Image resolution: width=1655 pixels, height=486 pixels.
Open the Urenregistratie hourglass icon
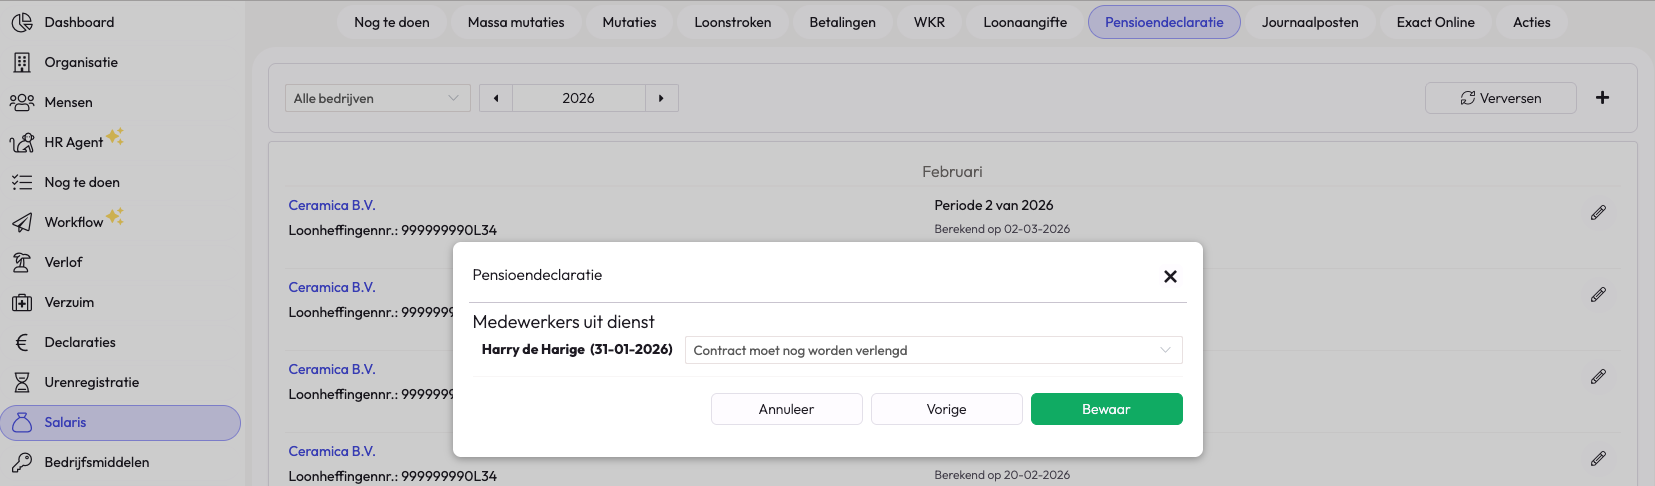tap(22, 382)
